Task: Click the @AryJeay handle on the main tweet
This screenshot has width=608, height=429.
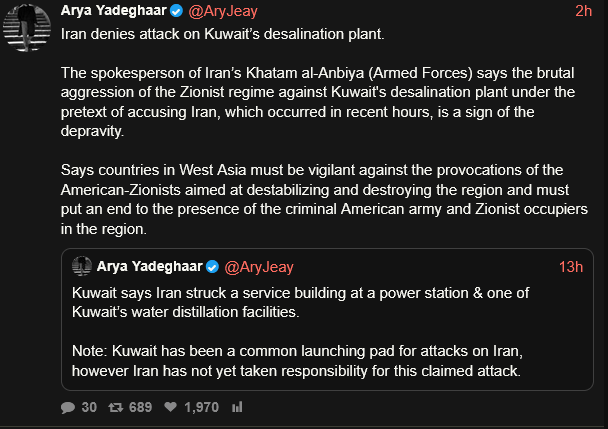Action: (222, 12)
